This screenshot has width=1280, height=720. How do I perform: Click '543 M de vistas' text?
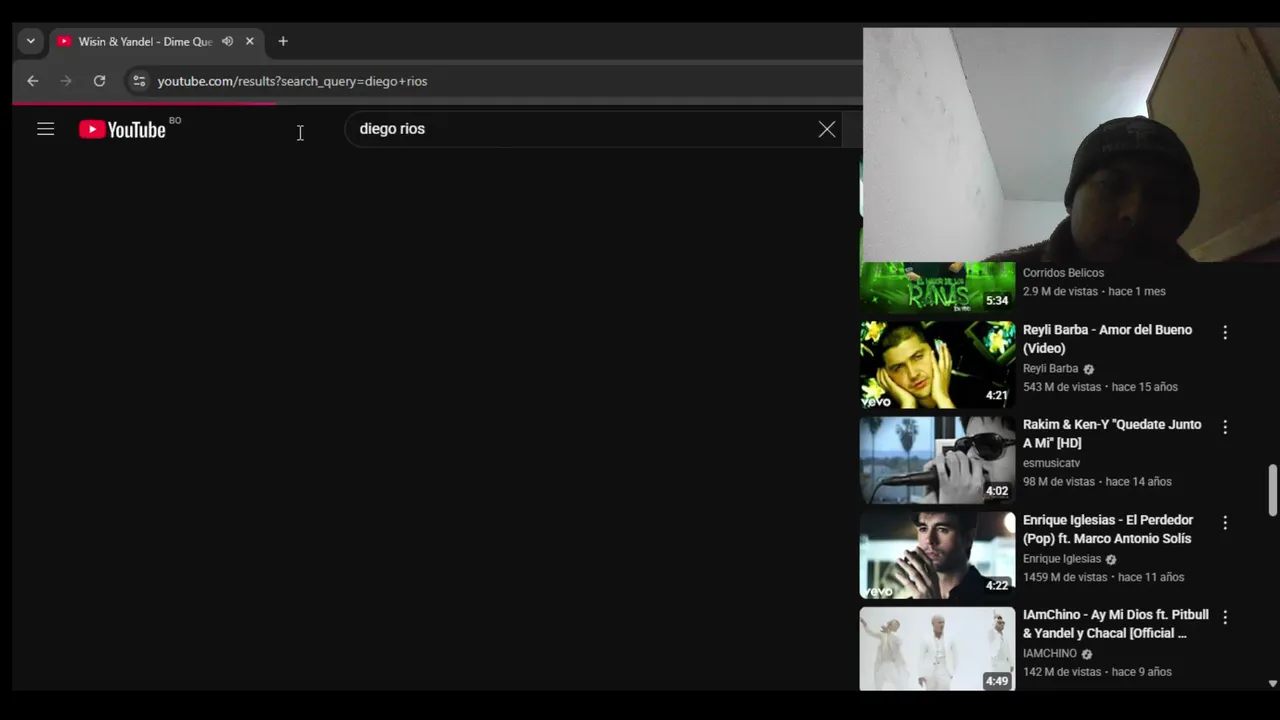[x=1062, y=387]
